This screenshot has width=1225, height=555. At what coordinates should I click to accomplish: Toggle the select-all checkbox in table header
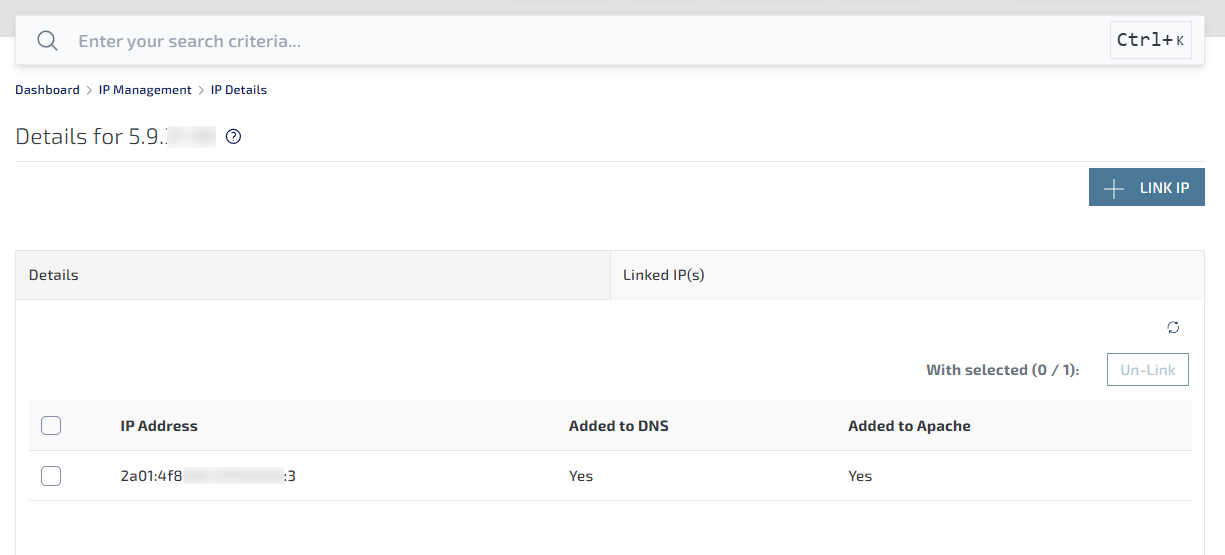tap(51, 426)
